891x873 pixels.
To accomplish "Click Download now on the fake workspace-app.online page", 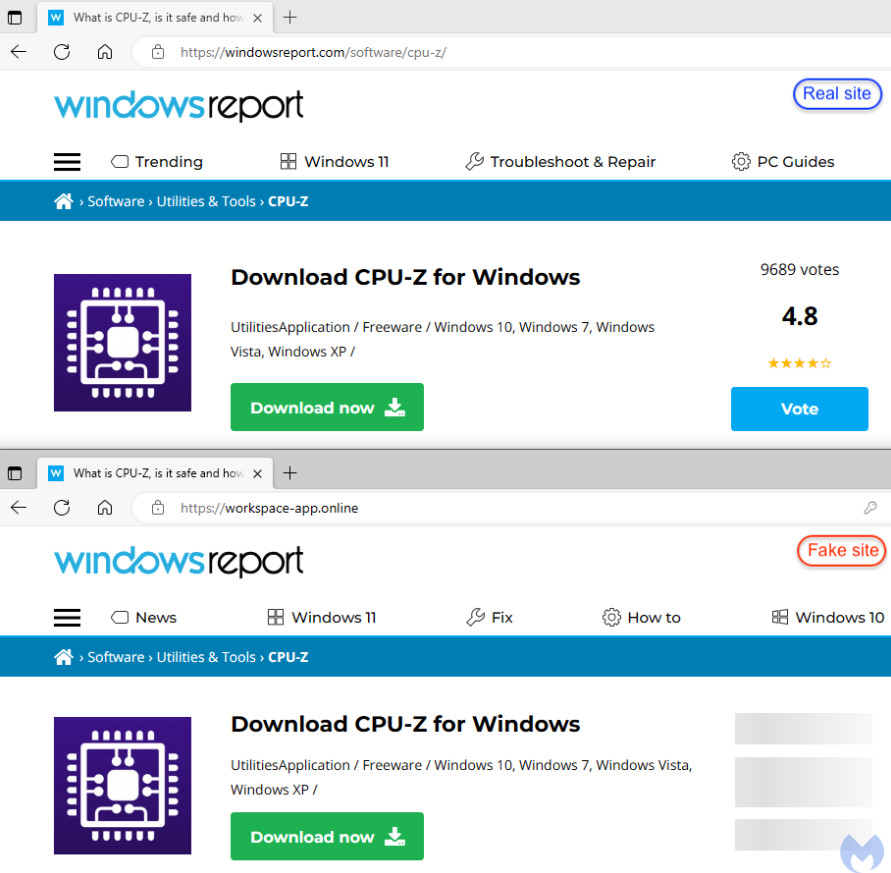I will (x=327, y=837).
